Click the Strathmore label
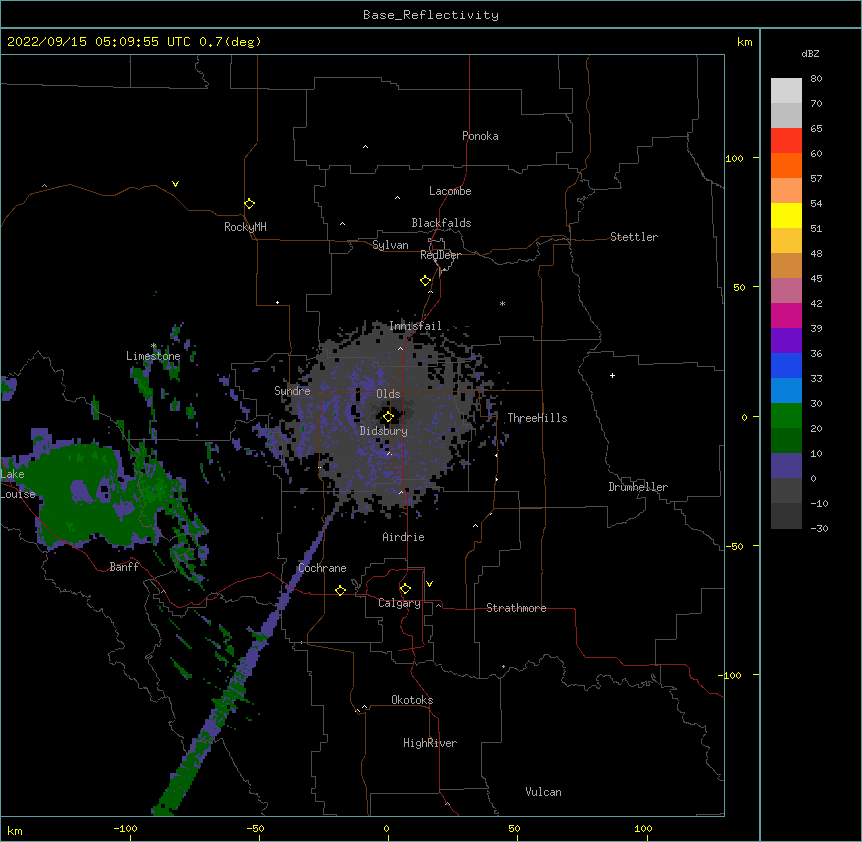This screenshot has width=862, height=842. point(516,608)
